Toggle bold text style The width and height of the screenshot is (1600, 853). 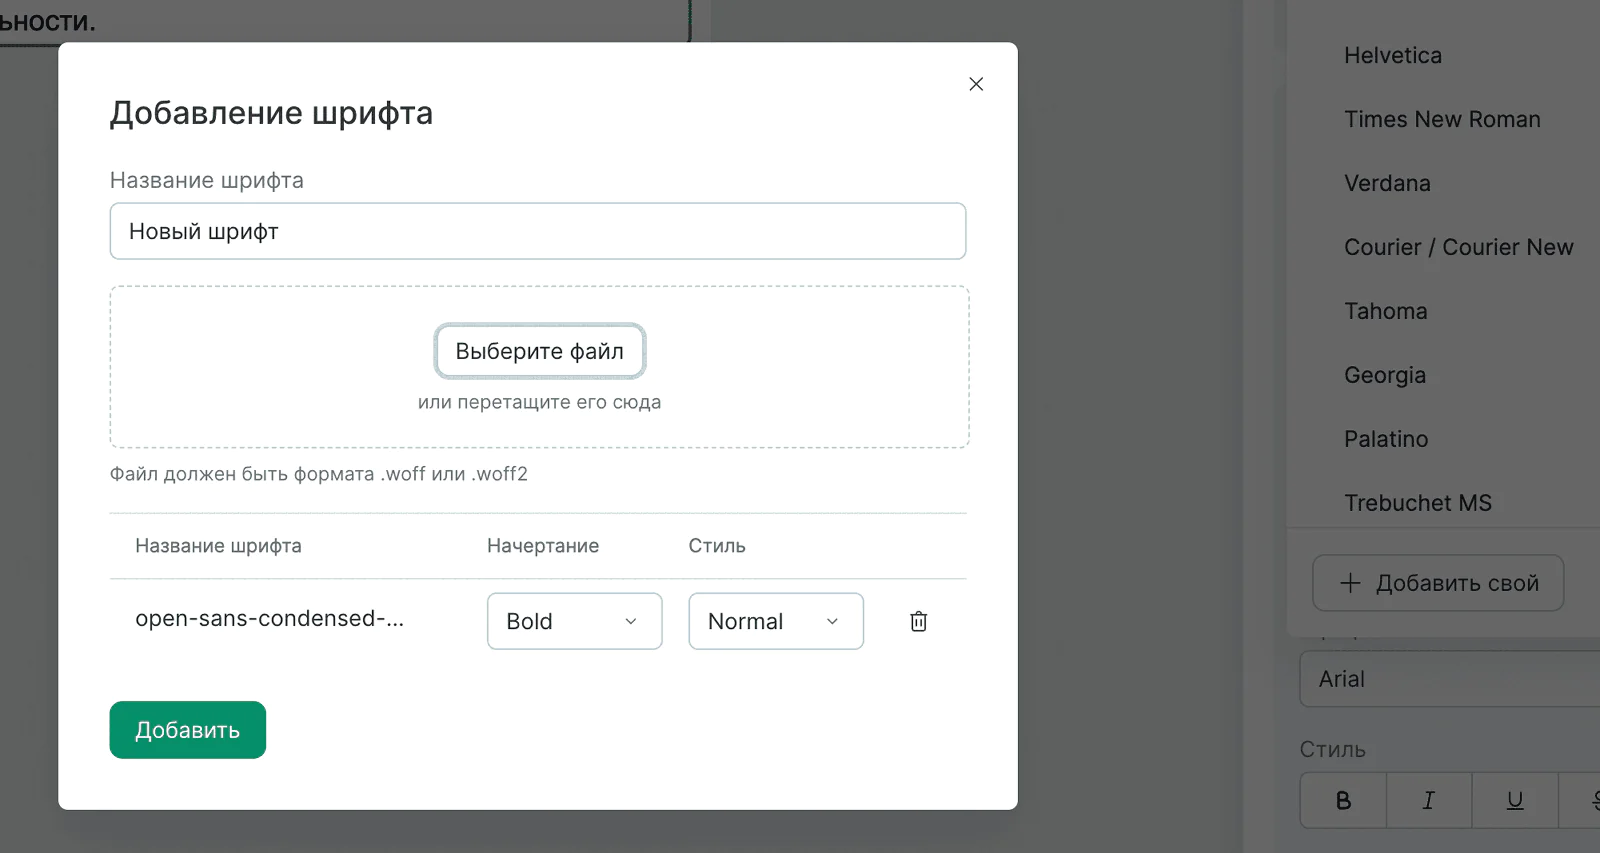[1343, 800]
